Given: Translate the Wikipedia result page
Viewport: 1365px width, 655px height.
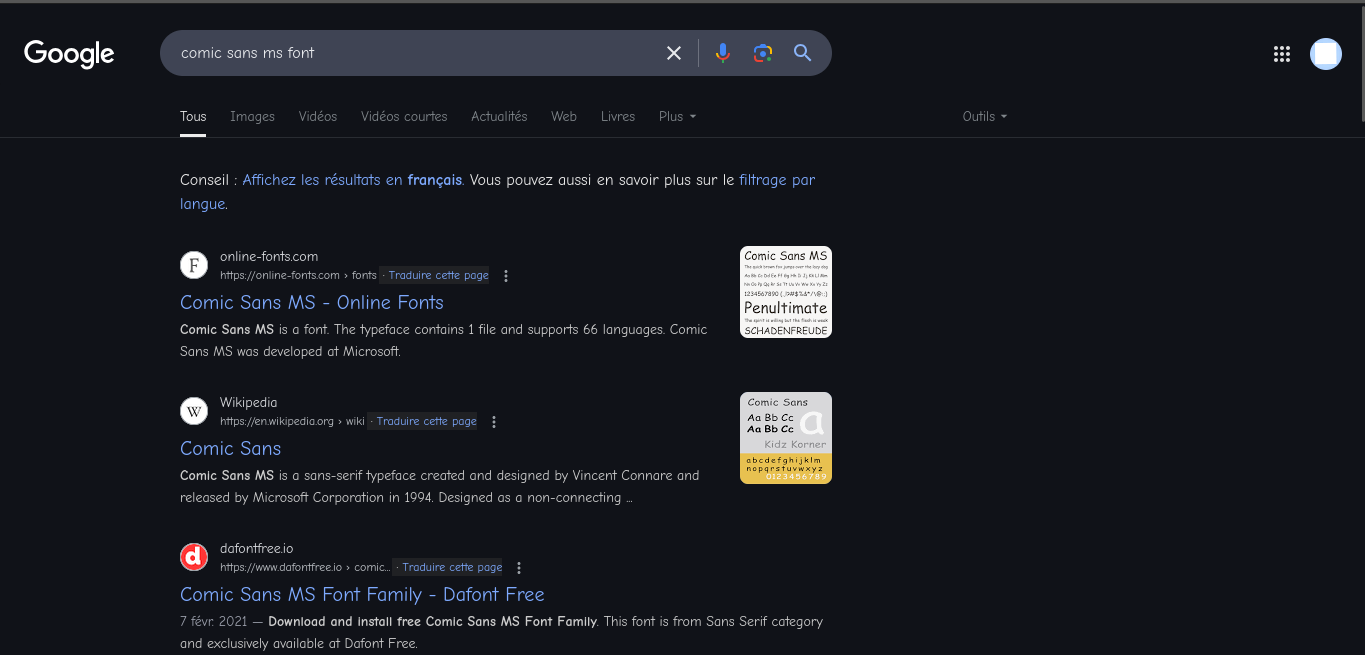Looking at the screenshot, I should click(426, 422).
